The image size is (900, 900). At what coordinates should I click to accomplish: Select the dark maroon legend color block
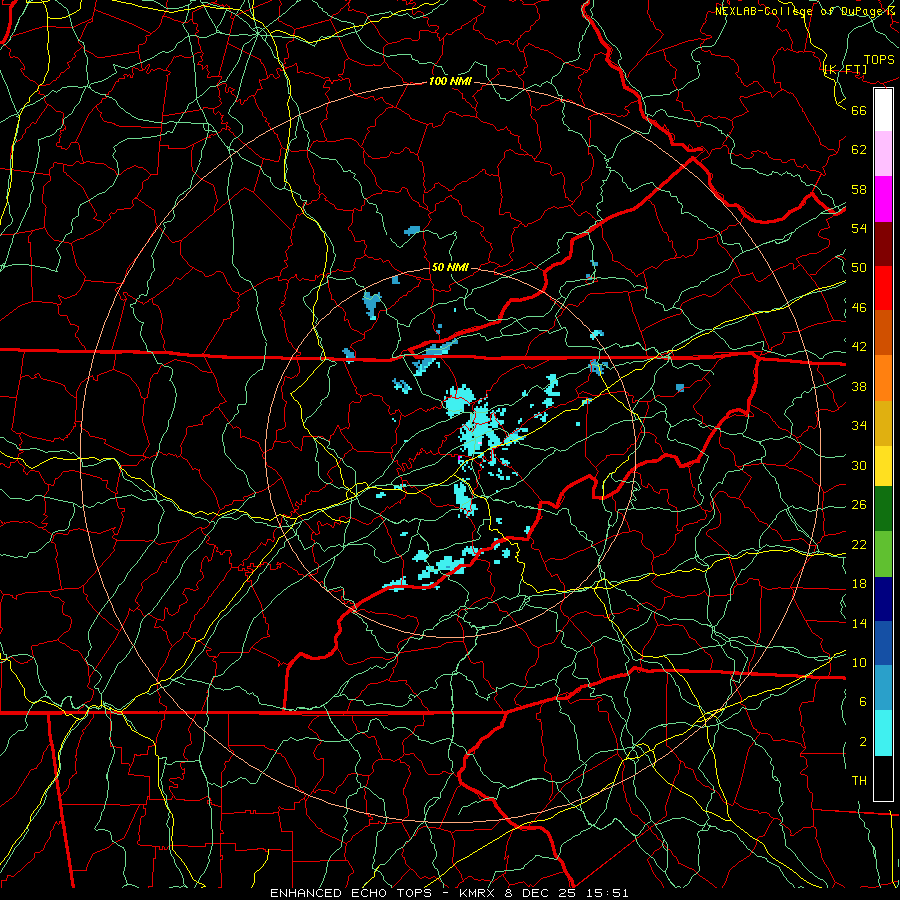pyautogui.click(x=883, y=244)
